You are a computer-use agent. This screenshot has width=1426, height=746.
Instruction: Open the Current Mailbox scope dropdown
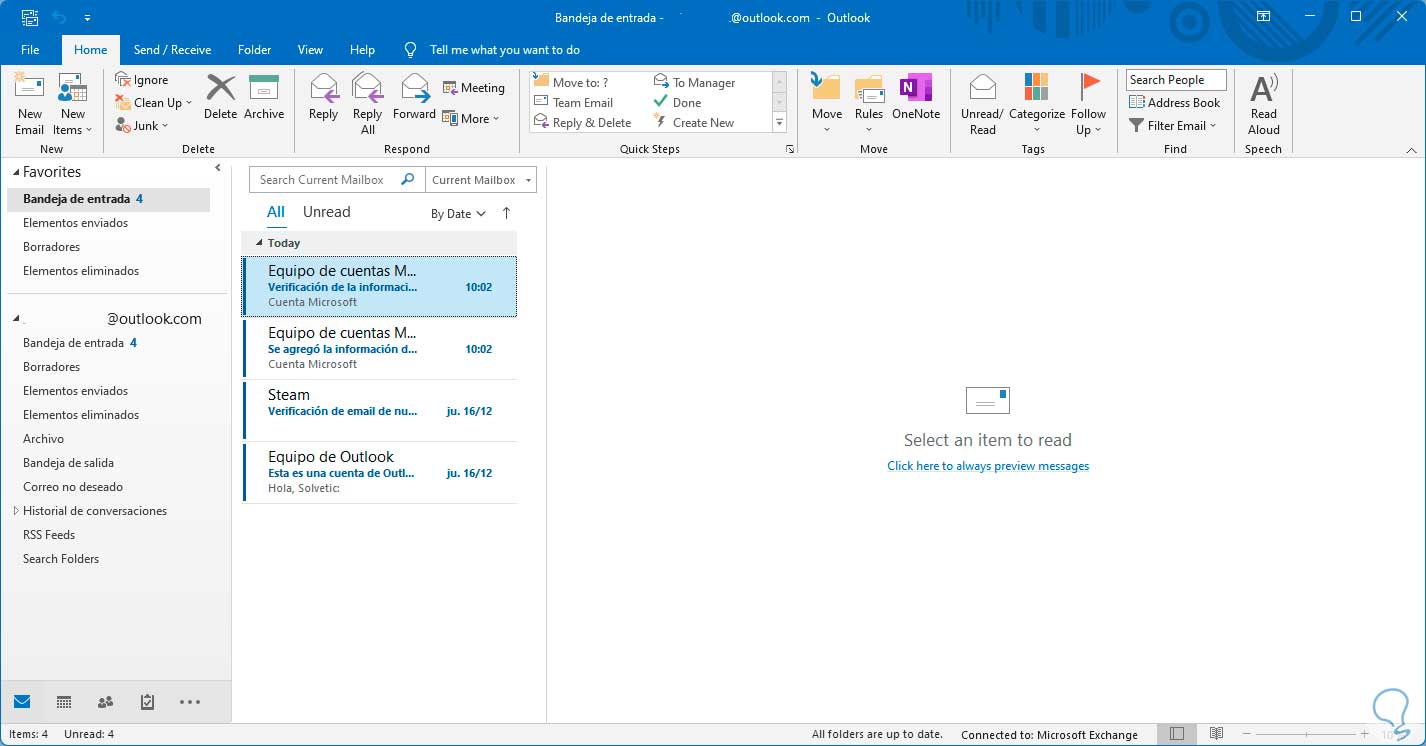[x=481, y=180]
